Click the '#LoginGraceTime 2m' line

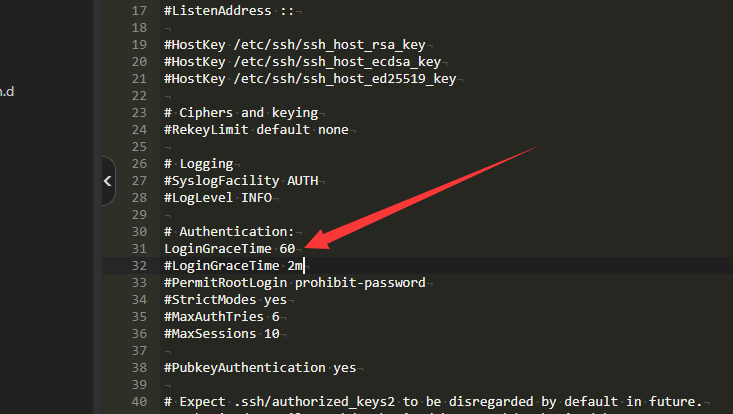(x=233, y=266)
